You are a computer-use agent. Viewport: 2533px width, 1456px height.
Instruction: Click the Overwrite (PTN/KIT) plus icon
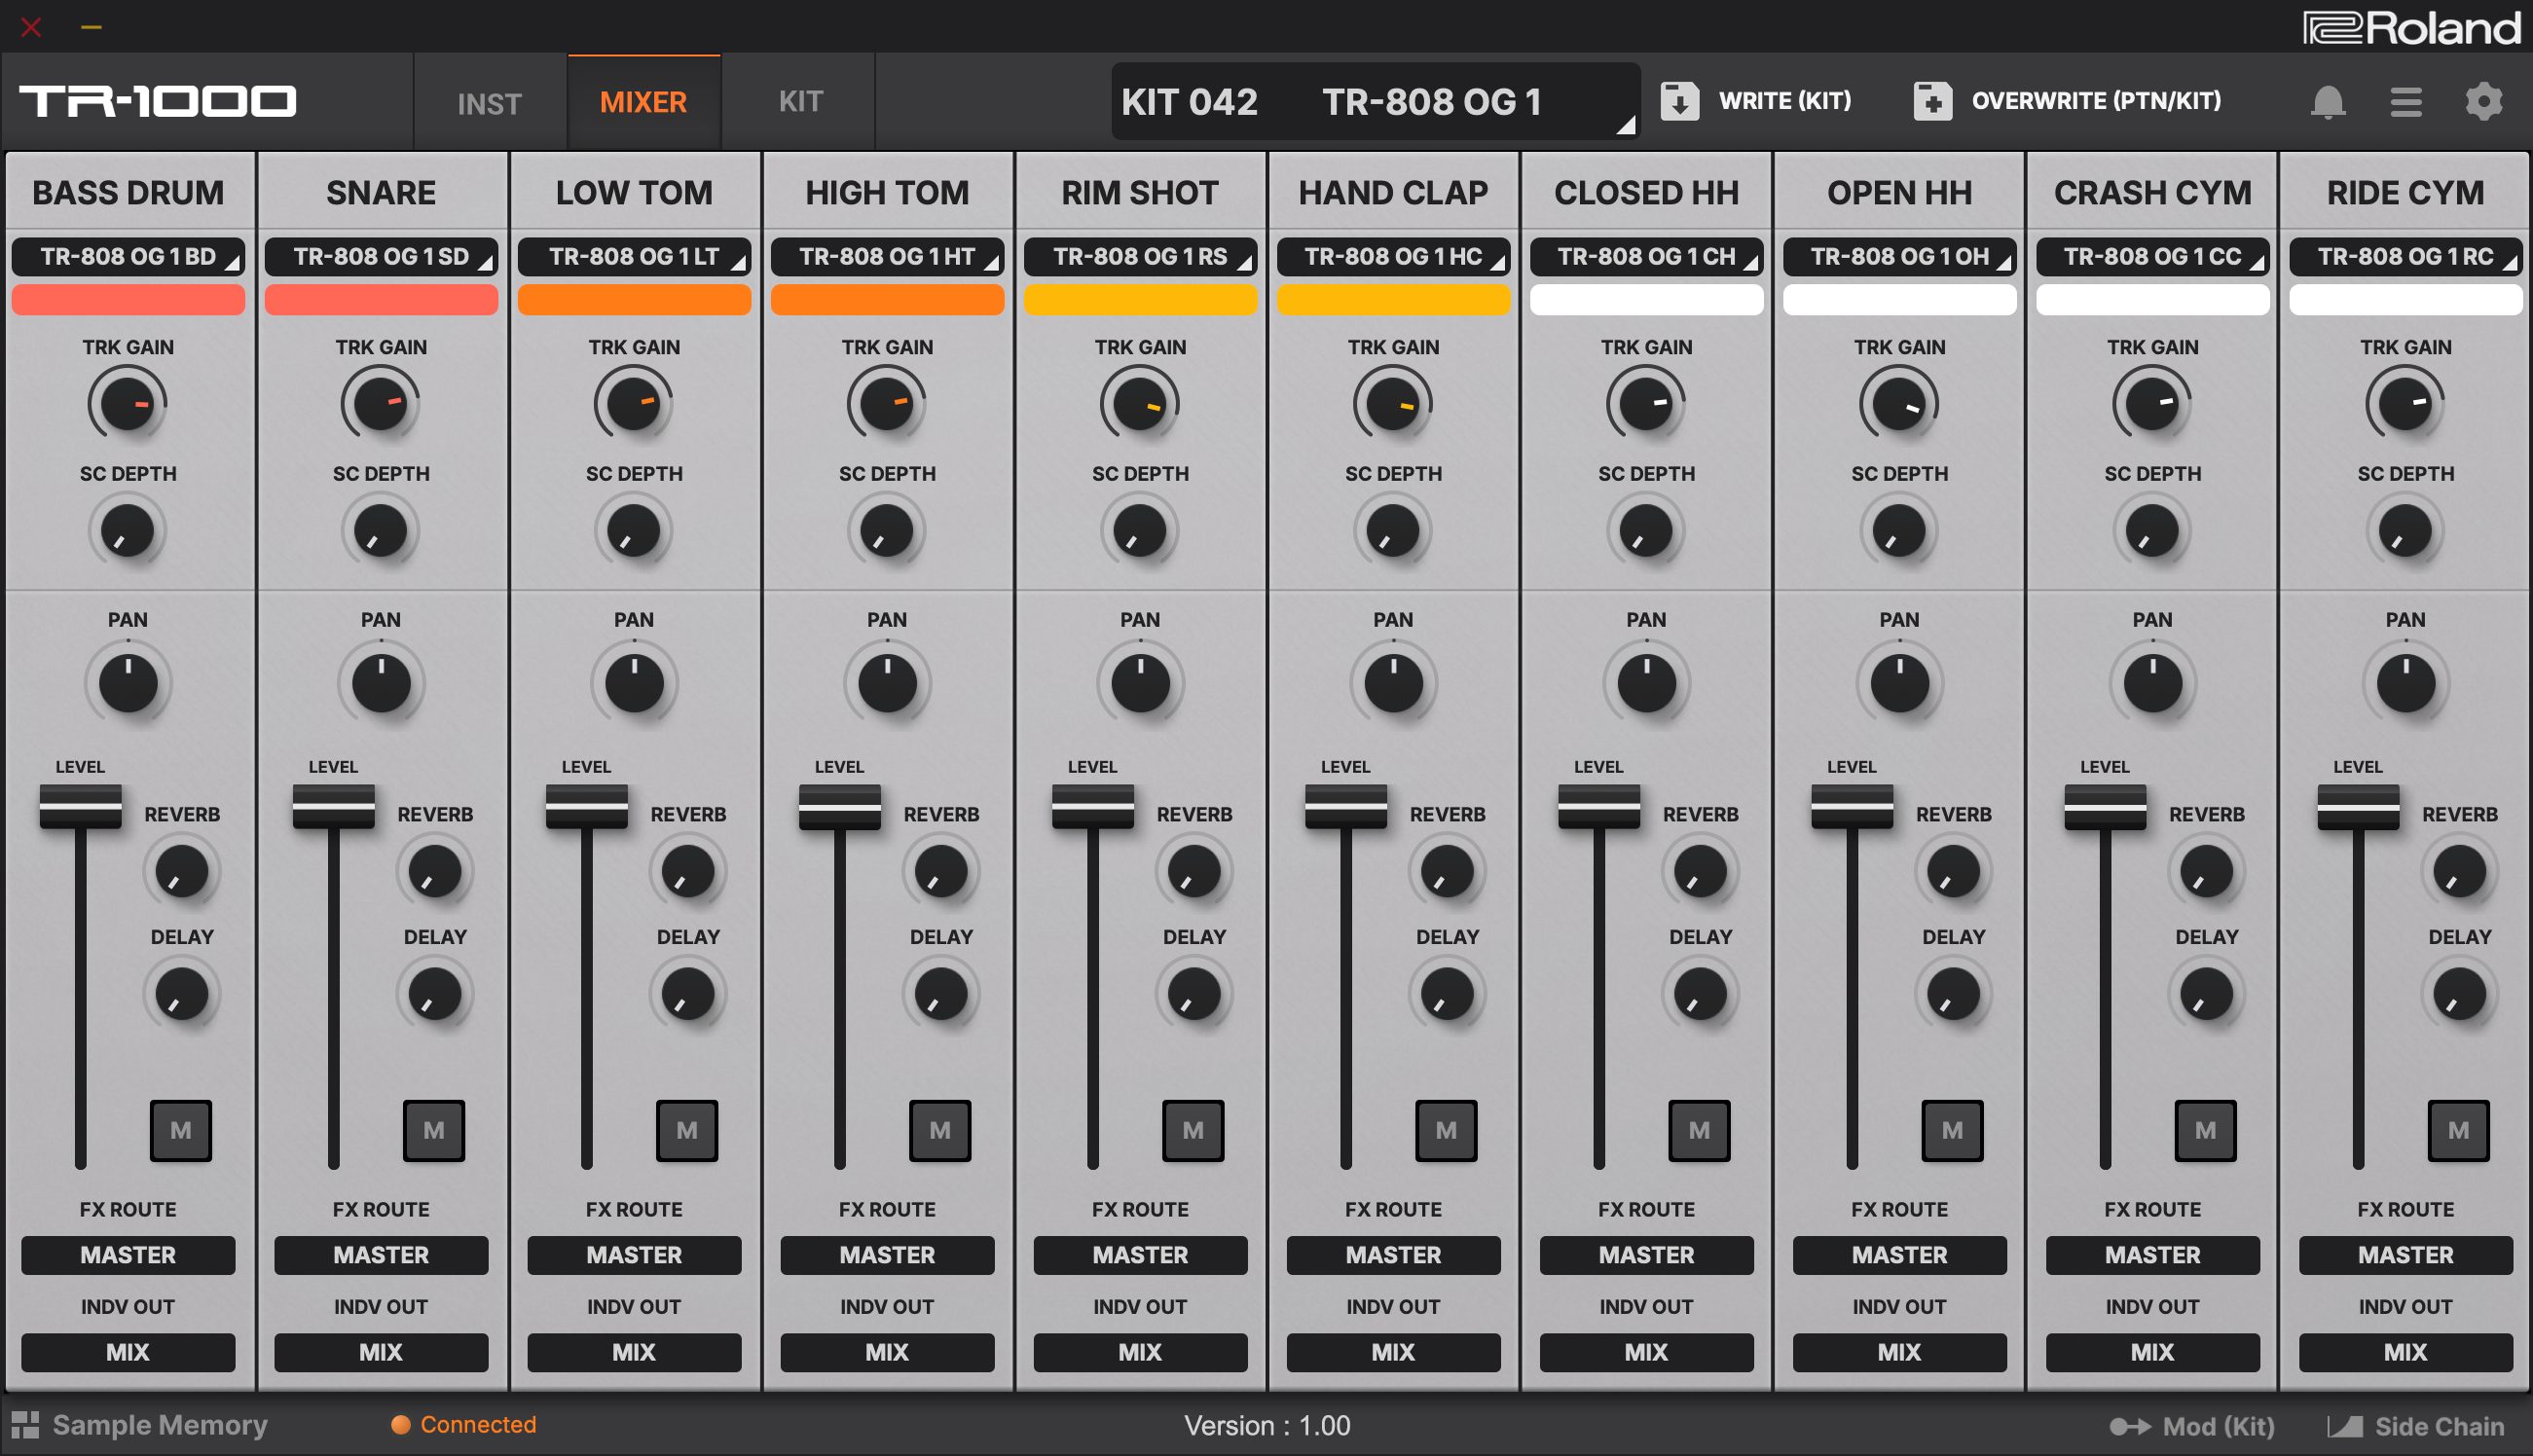point(1932,101)
